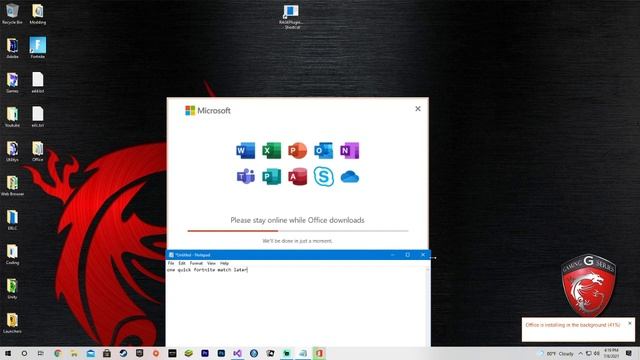Image resolution: width=640 pixels, height=360 pixels.
Task: Click the Microsoft logo in the installer
Action: [x=208, y=111]
